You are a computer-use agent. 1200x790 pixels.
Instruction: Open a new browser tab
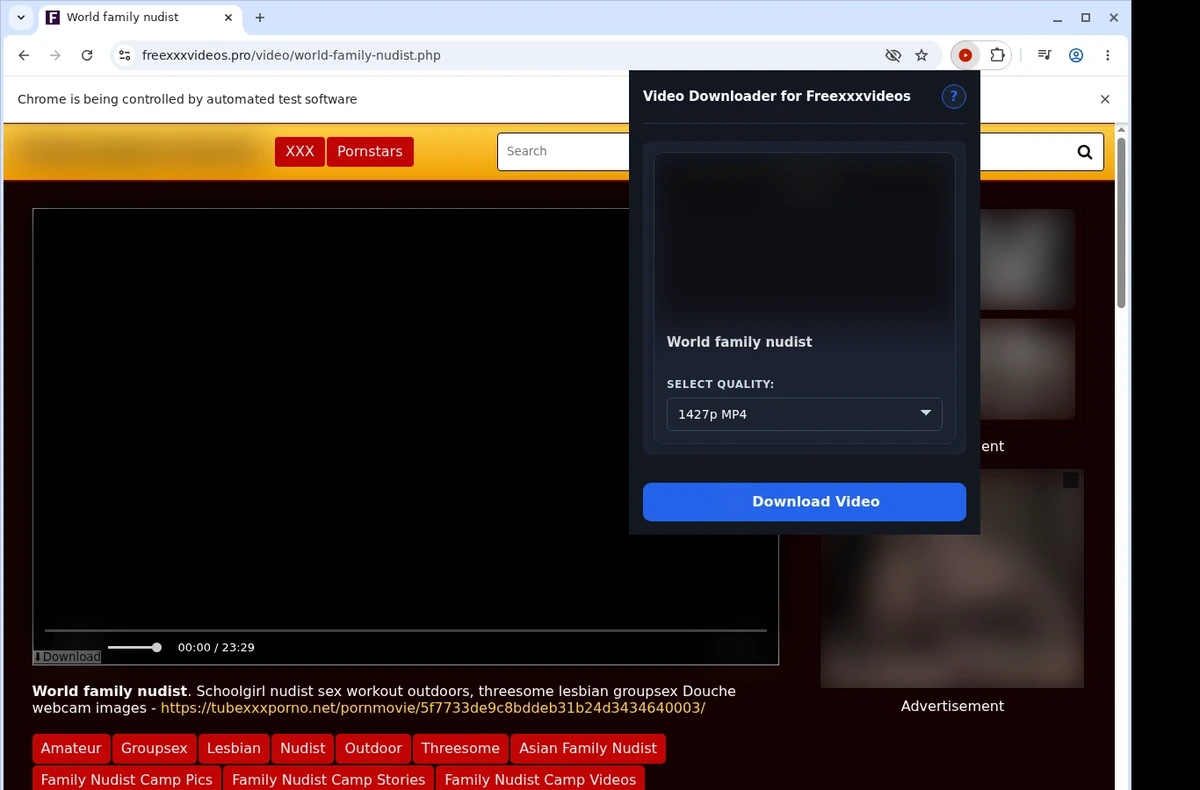point(260,17)
